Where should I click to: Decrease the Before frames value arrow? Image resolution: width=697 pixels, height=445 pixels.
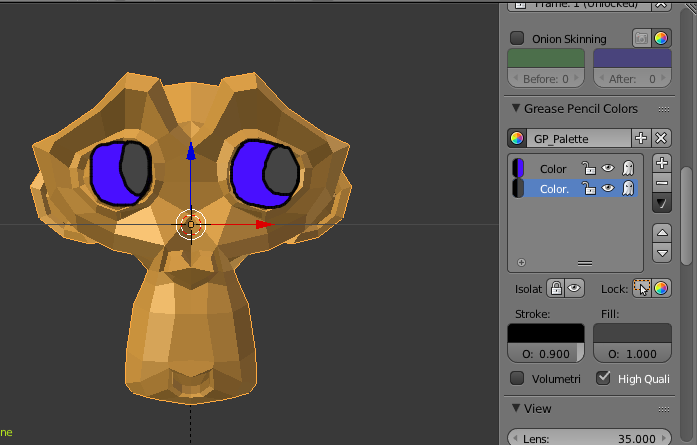(516, 78)
